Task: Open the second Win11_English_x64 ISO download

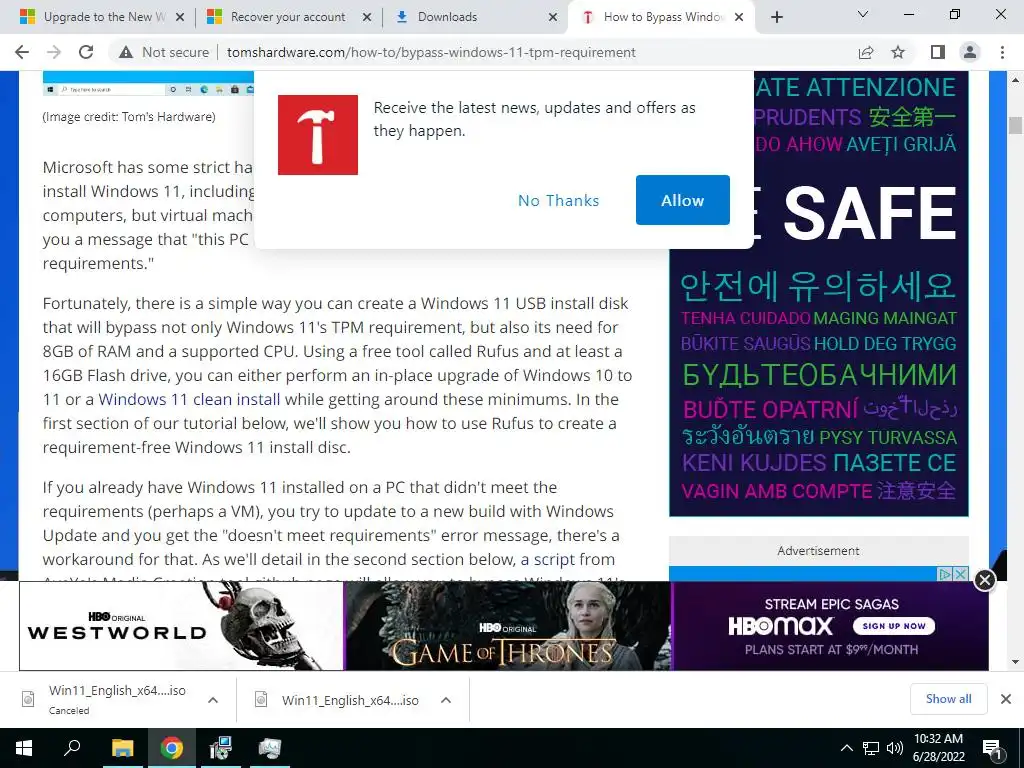Action: (x=338, y=699)
